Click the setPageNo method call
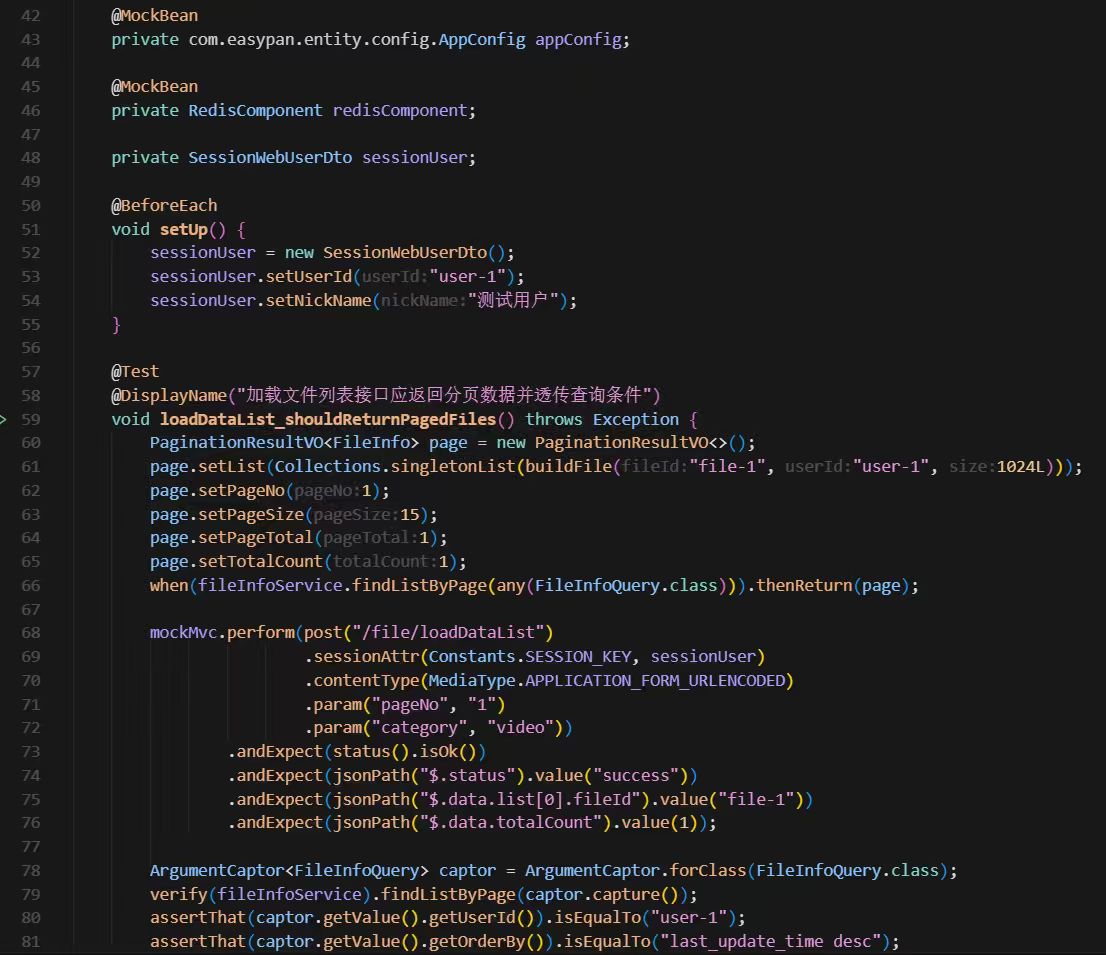The height and width of the screenshot is (955, 1106). coord(241,491)
